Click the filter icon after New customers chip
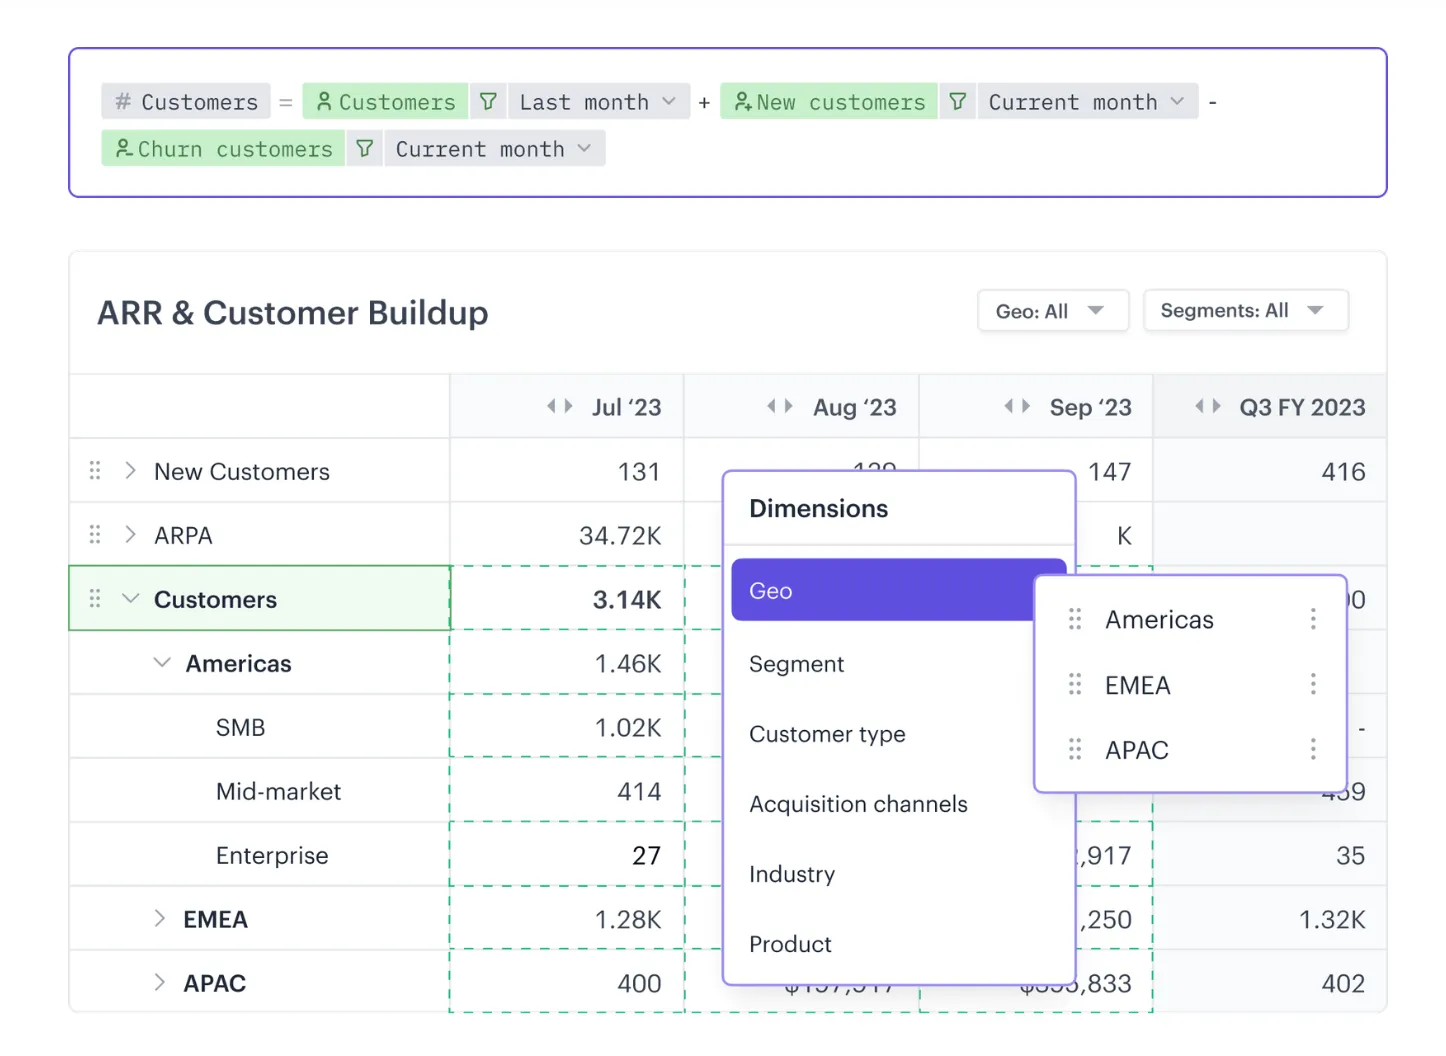Viewport: 1446px width, 1056px height. click(957, 102)
